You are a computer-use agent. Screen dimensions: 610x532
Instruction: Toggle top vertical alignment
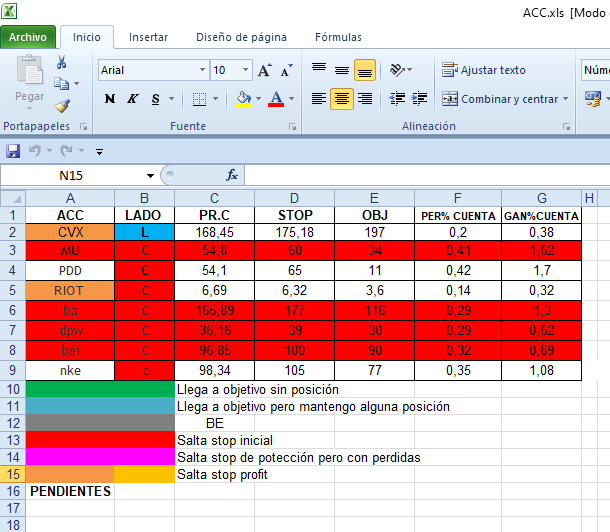tap(319, 70)
